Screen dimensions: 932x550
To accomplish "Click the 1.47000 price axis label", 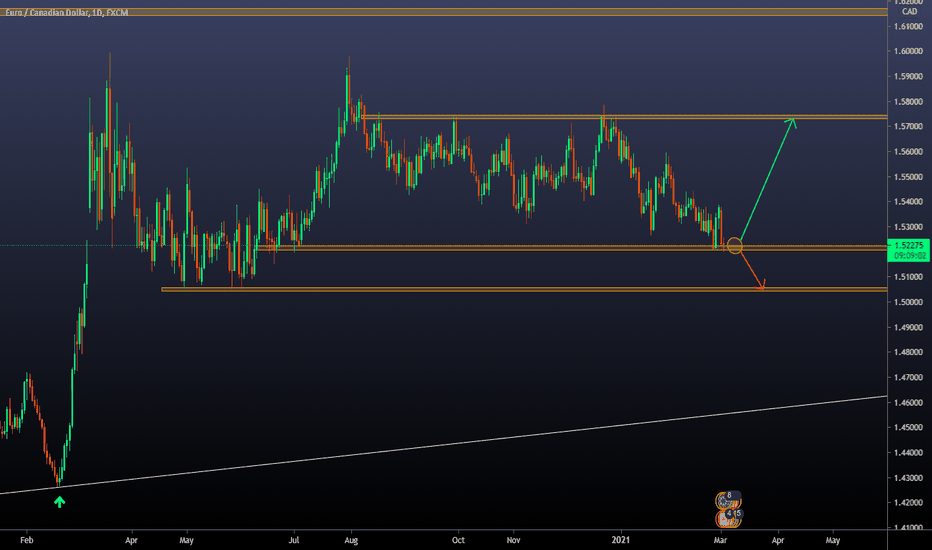I will pos(908,377).
